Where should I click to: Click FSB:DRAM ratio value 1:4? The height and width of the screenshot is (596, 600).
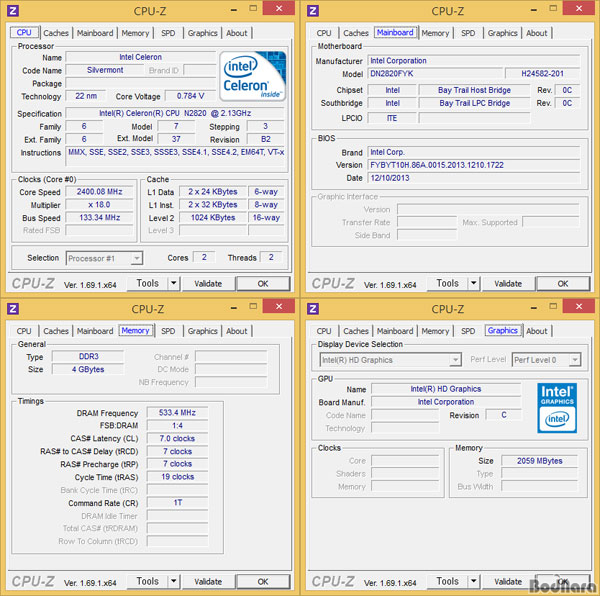coord(177,425)
